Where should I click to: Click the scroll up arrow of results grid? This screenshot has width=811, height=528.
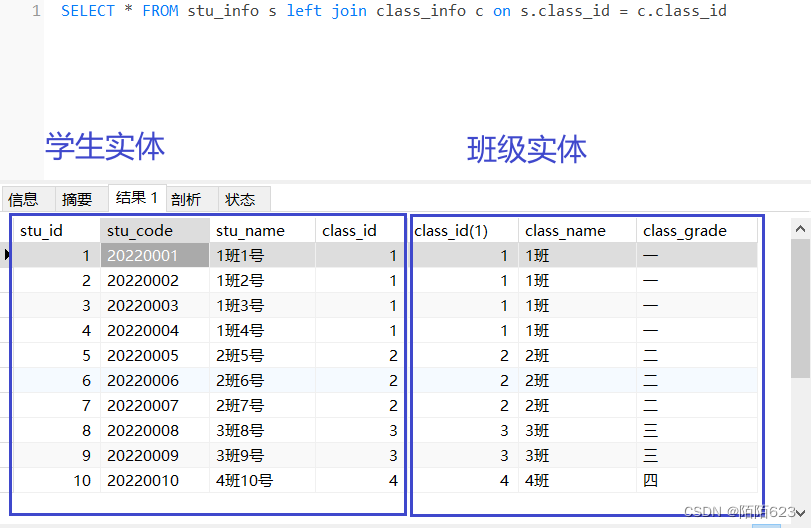click(800, 227)
